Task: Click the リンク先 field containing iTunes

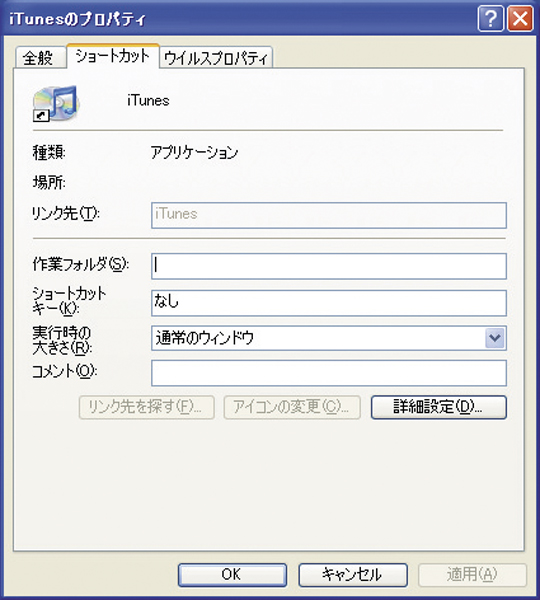Action: click(329, 215)
